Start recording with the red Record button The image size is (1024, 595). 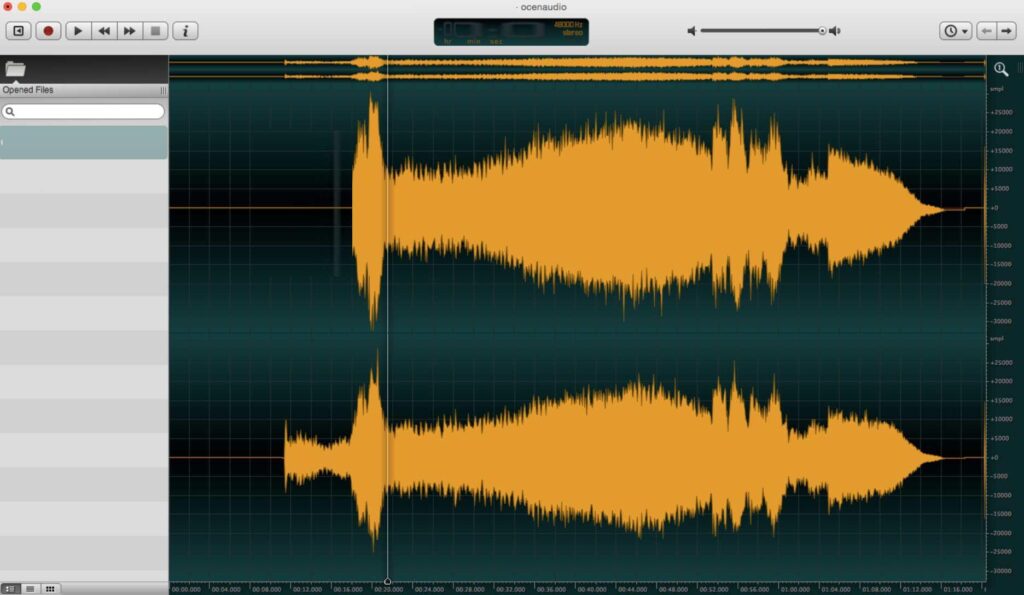(x=48, y=31)
